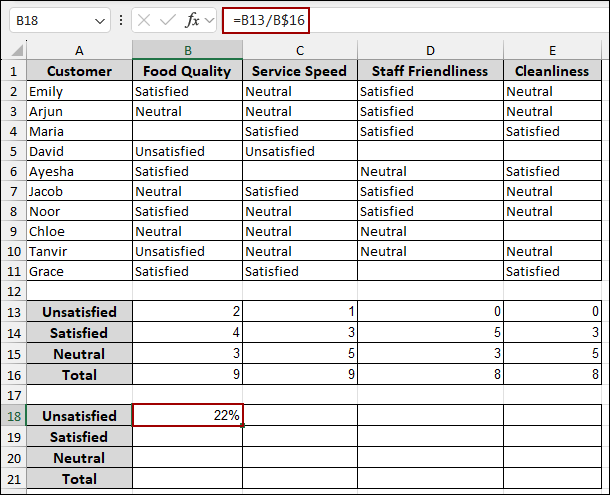Viewport: 610px width, 495px height.
Task: Select the Total label in row 16
Action: [x=79, y=375]
